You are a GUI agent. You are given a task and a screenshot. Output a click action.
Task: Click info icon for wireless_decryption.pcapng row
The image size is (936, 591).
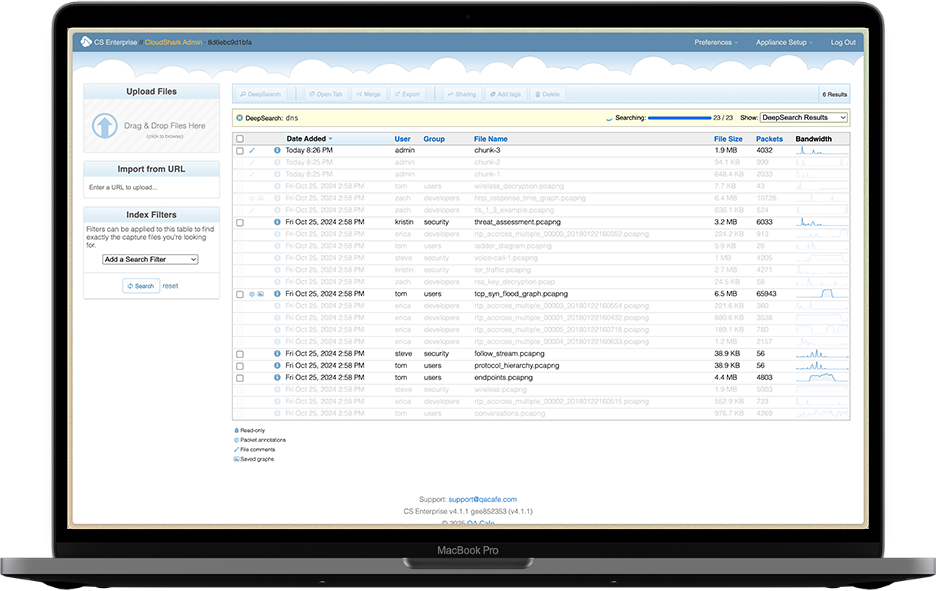pyautogui.click(x=277, y=186)
